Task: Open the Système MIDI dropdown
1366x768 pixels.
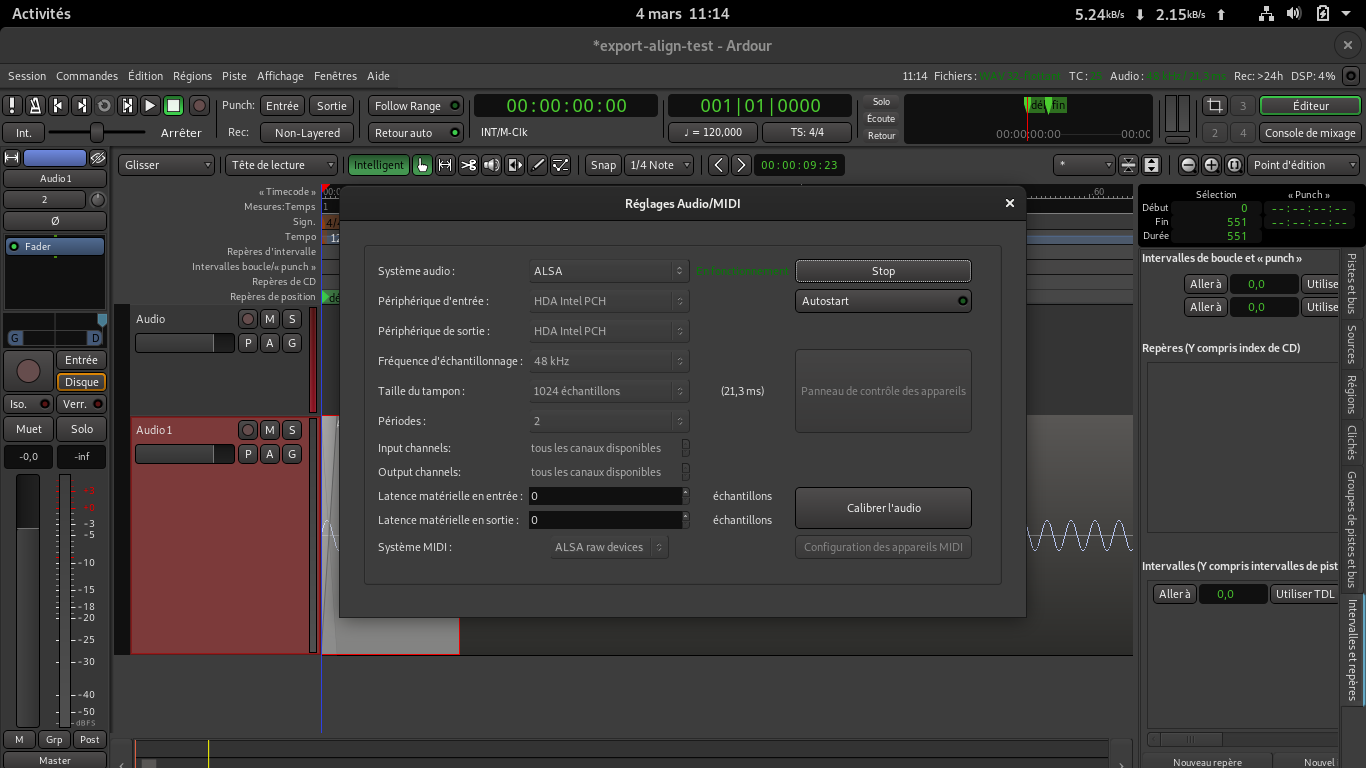Action: tap(610, 547)
